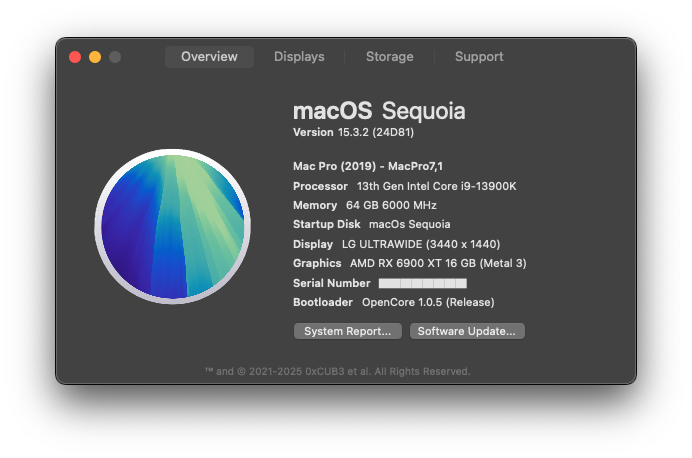The image size is (692, 458).
Task: Click "LG ULTRAWIDE (3440 x 1440)" value
Action: pos(421,244)
